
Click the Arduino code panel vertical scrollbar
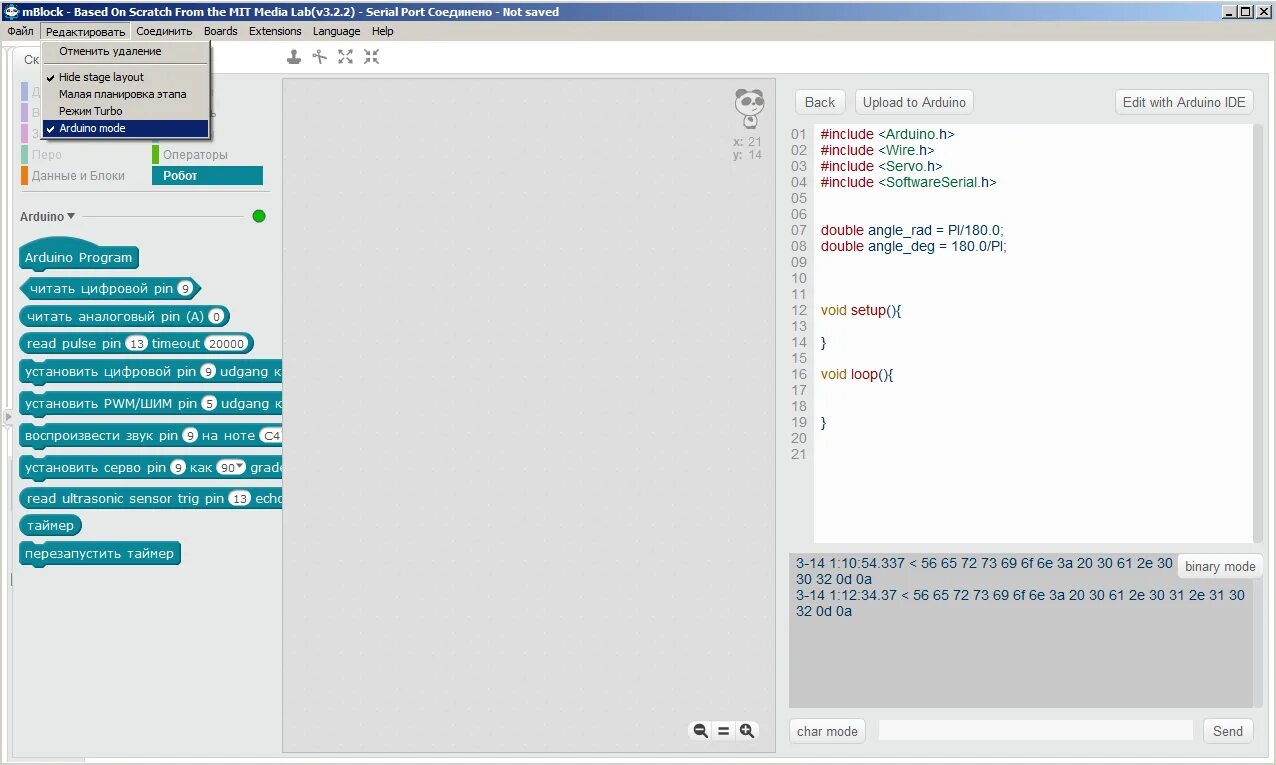[x=1258, y=333]
